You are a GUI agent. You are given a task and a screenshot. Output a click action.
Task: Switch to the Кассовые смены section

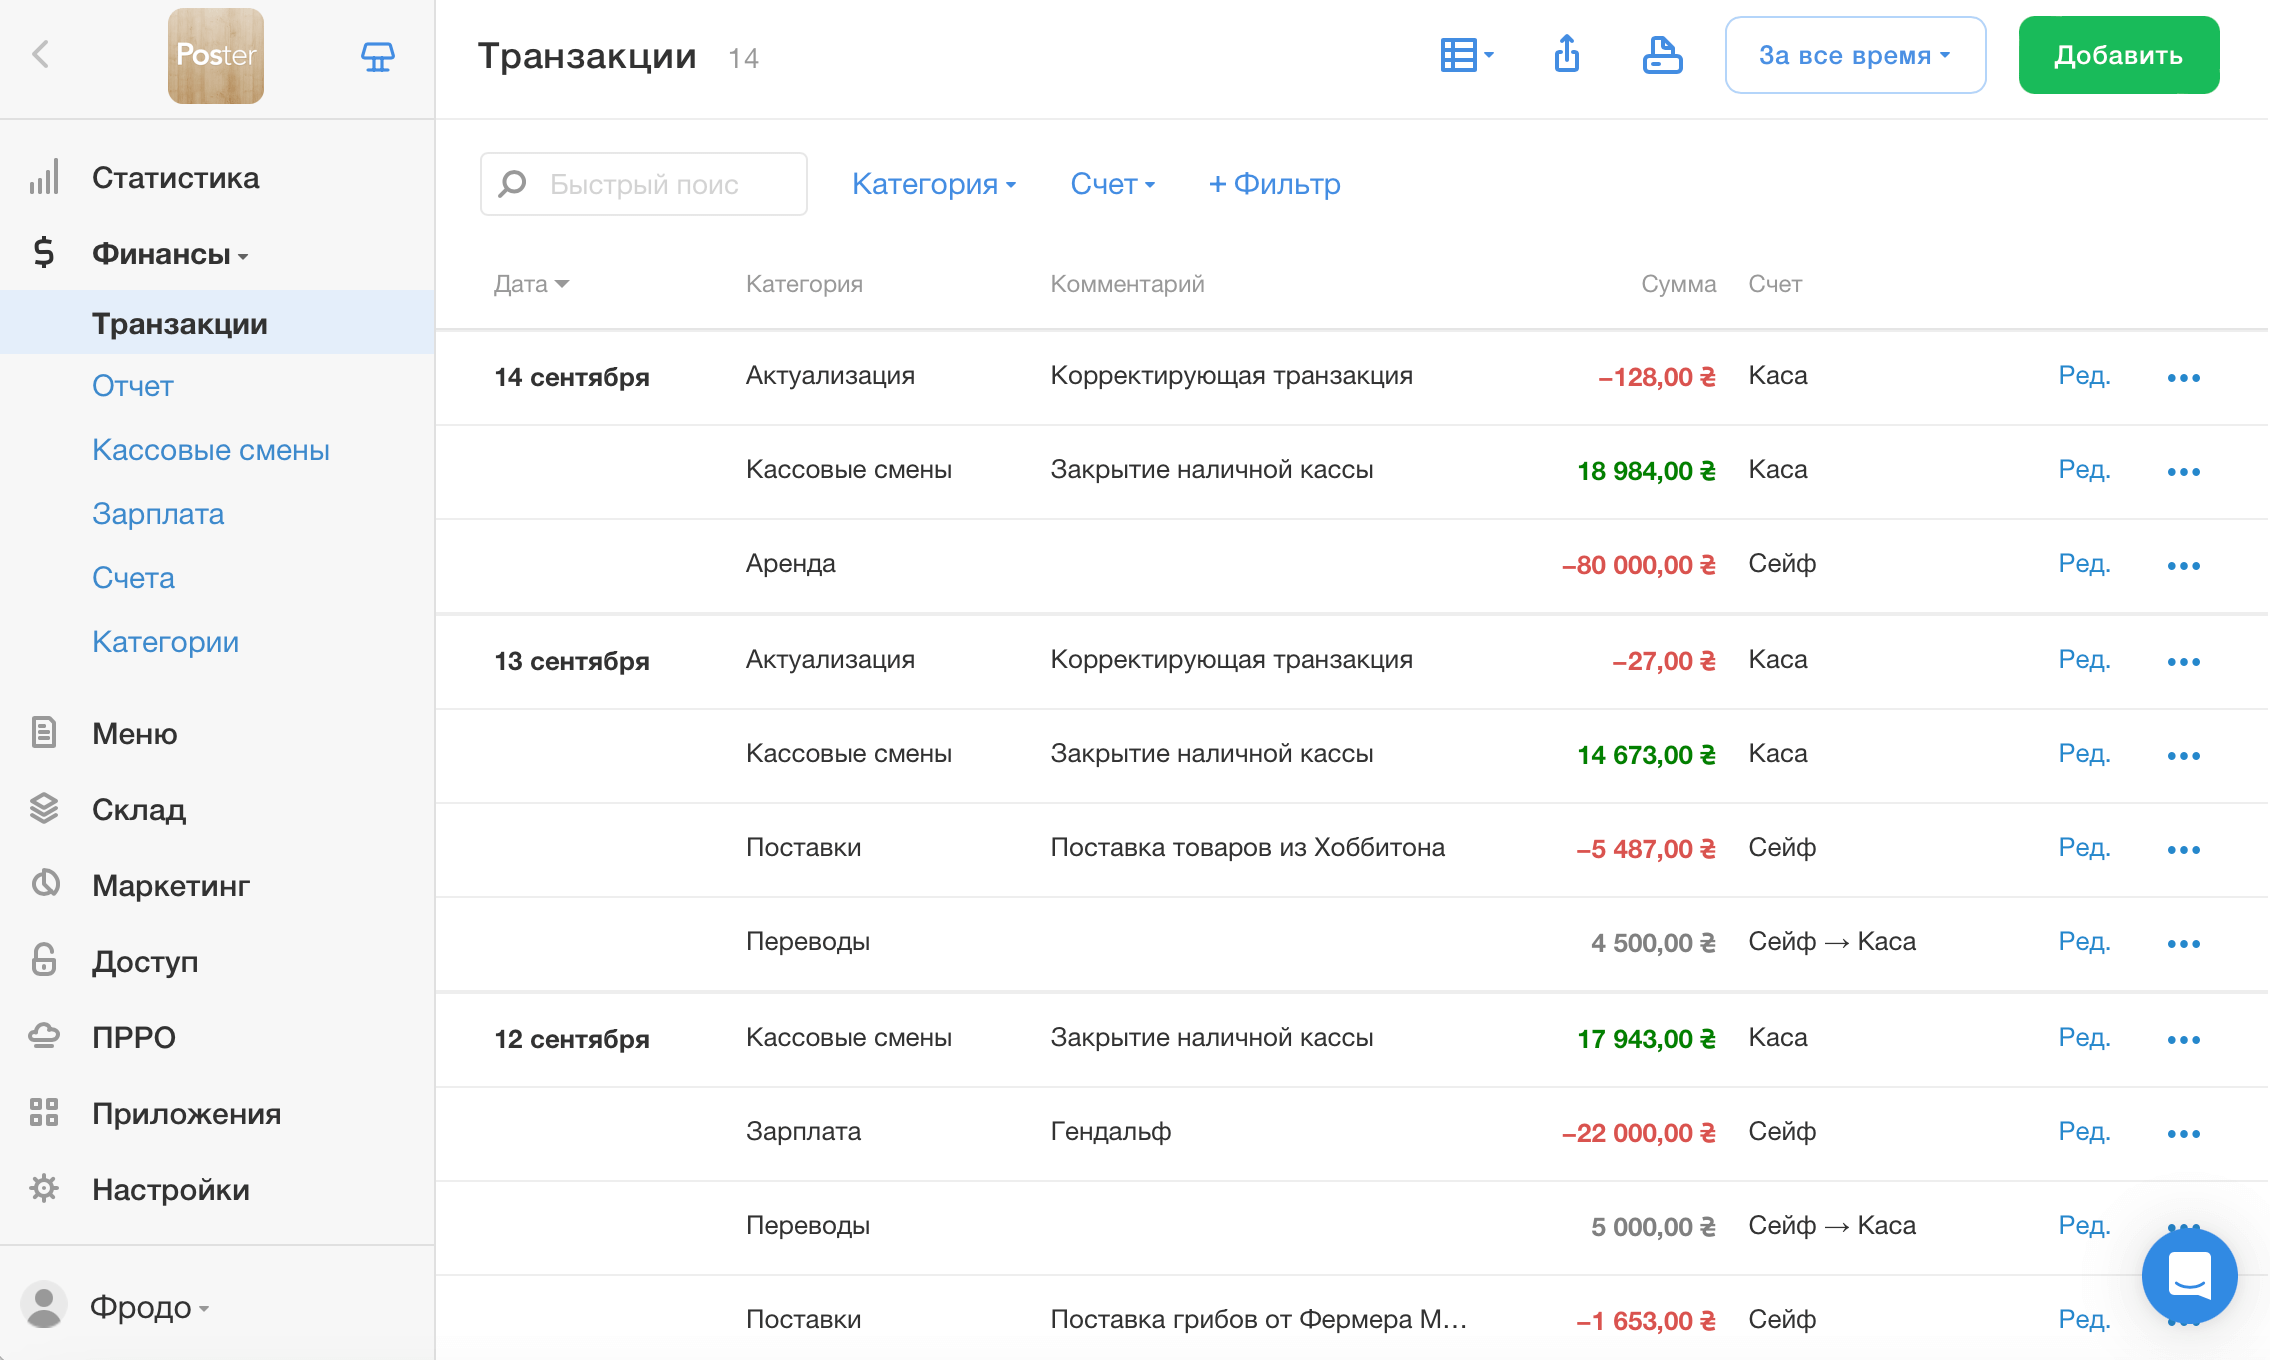tap(210, 449)
